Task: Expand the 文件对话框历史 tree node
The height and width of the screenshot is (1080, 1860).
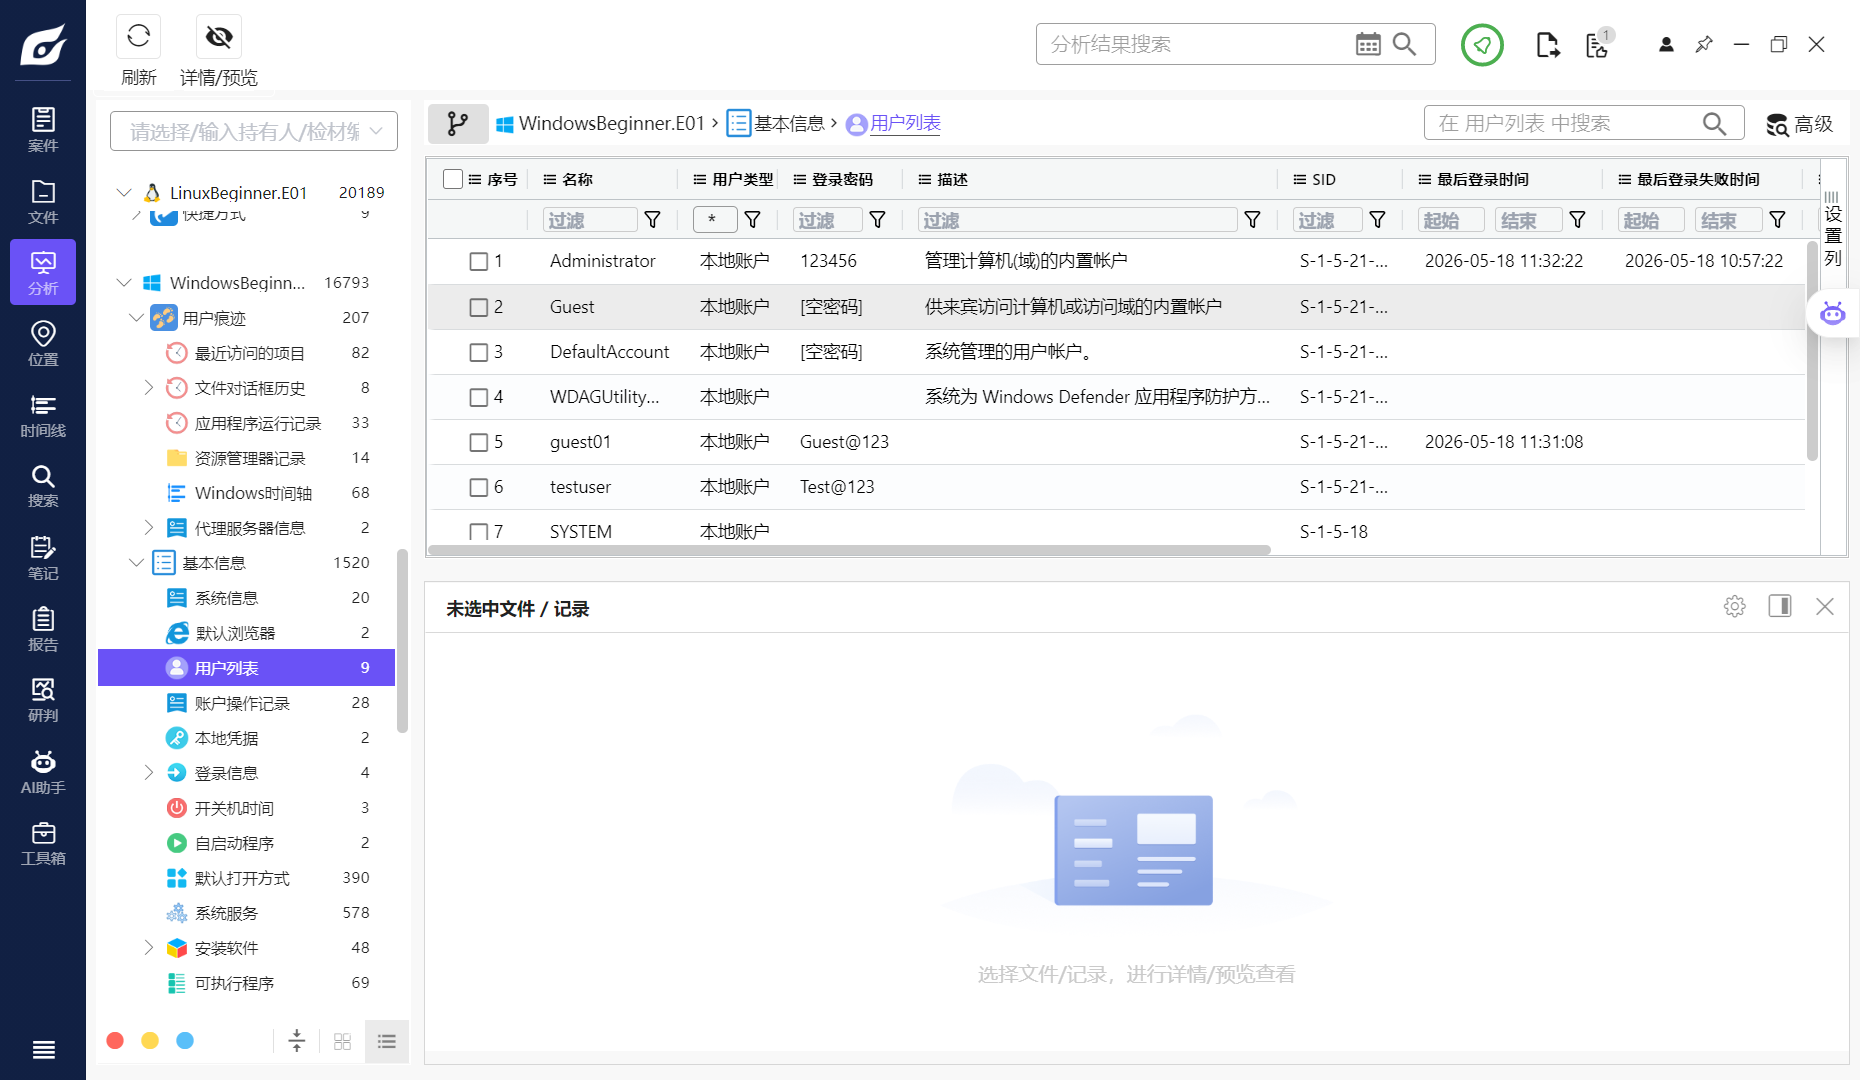Action: tap(149, 388)
